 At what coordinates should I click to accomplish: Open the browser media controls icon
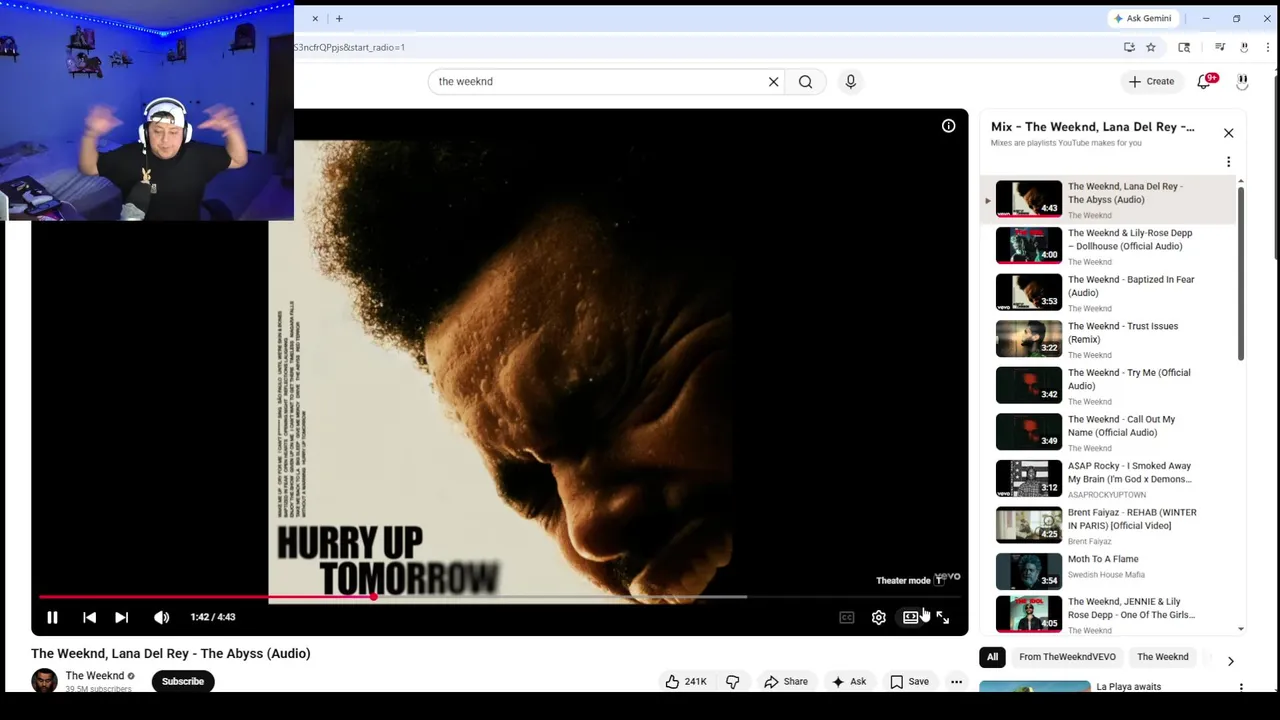(x=1220, y=47)
